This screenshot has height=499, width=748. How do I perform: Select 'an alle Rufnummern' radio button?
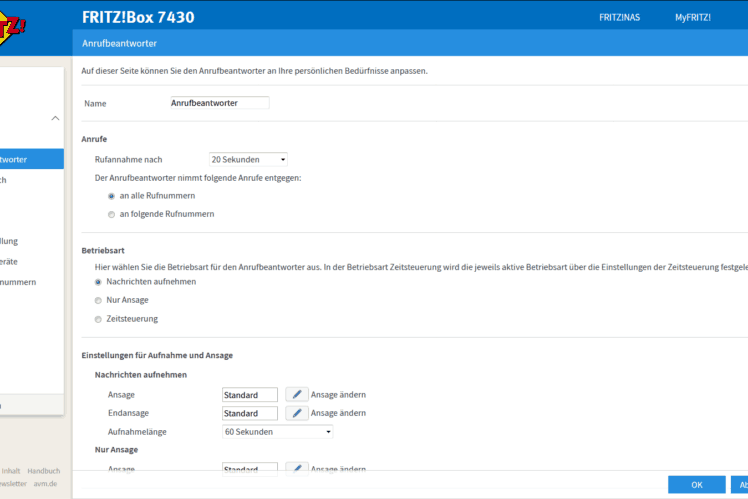coord(111,196)
